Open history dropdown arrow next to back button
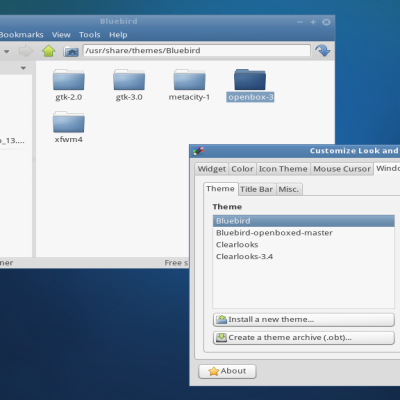 point(6,51)
